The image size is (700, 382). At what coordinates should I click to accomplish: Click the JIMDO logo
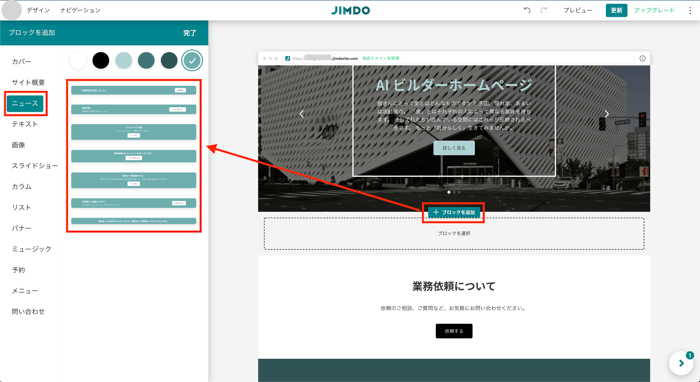tap(350, 10)
